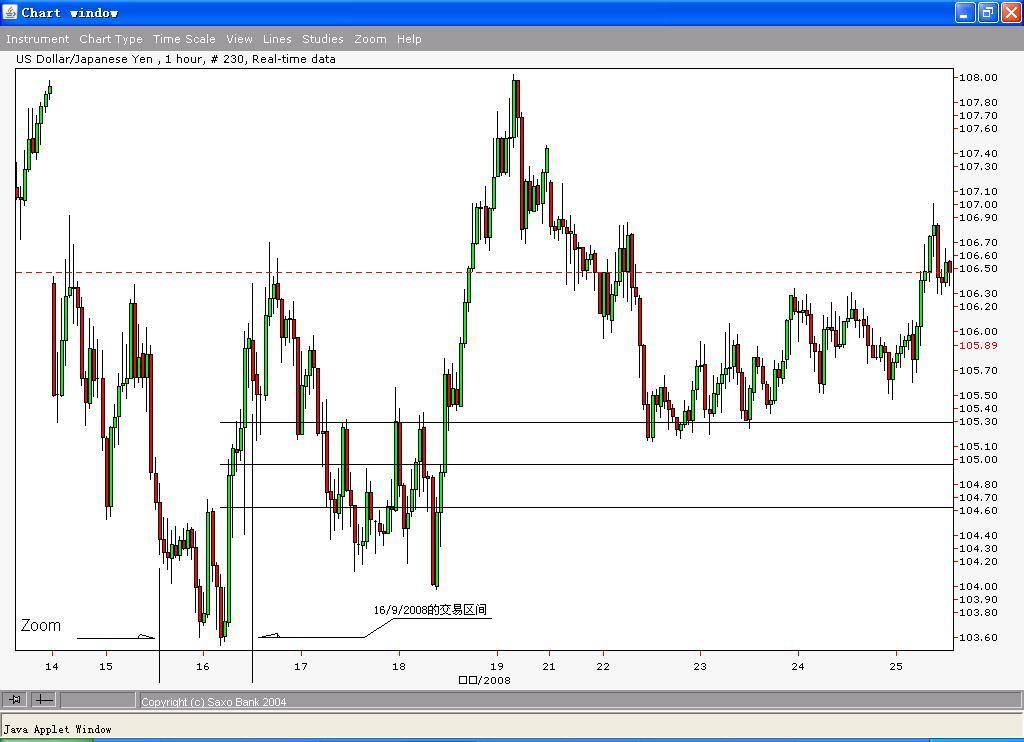Click the 107.80 price axis label
This screenshot has width=1024, height=742.
pos(978,103)
